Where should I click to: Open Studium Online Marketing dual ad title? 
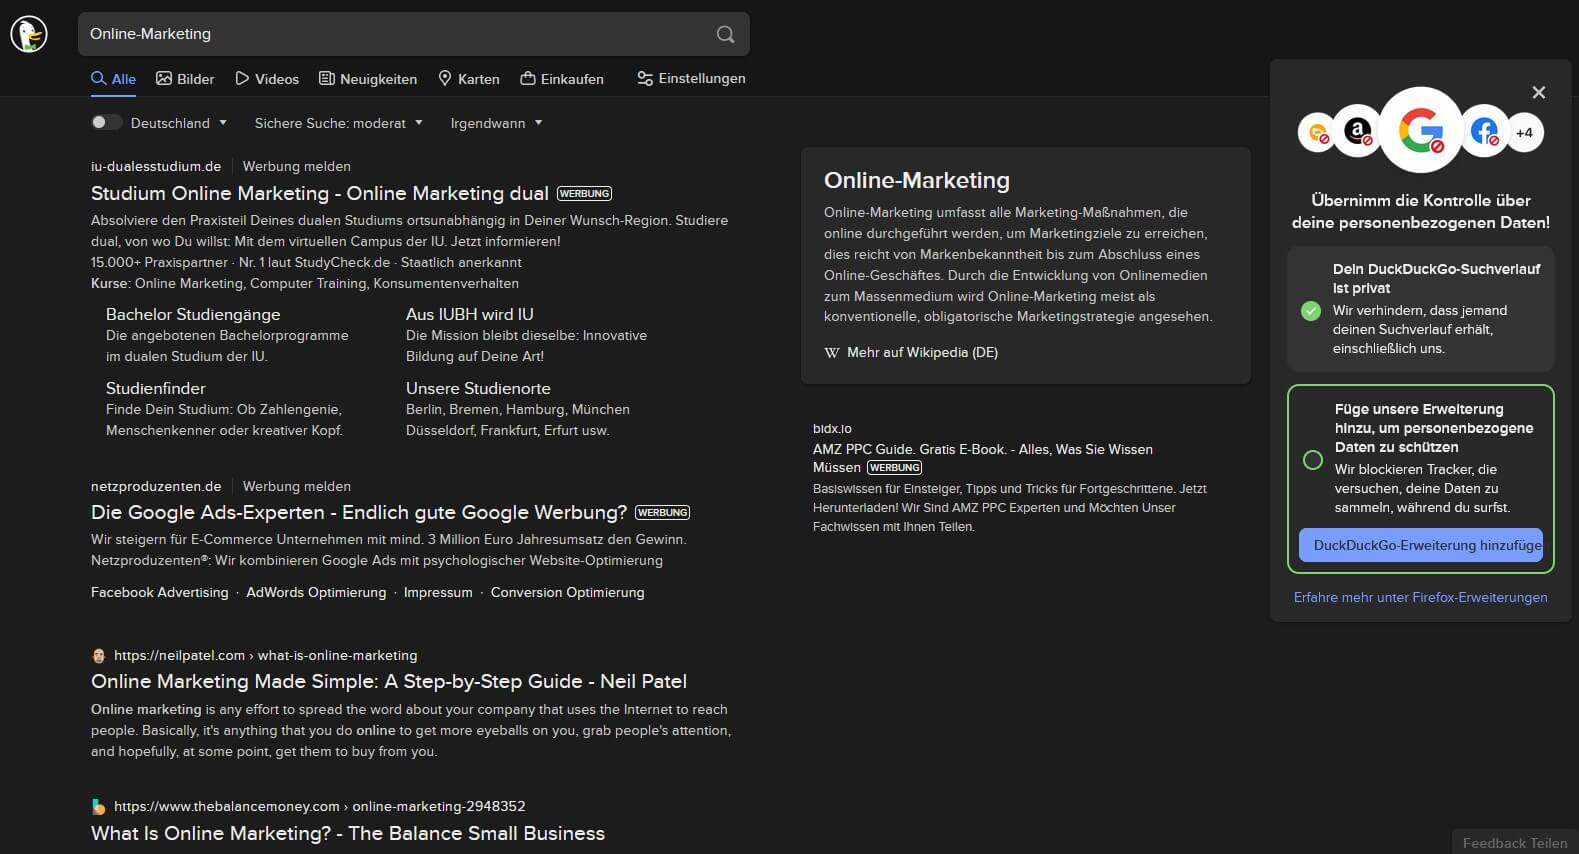pyautogui.click(x=320, y=194)
